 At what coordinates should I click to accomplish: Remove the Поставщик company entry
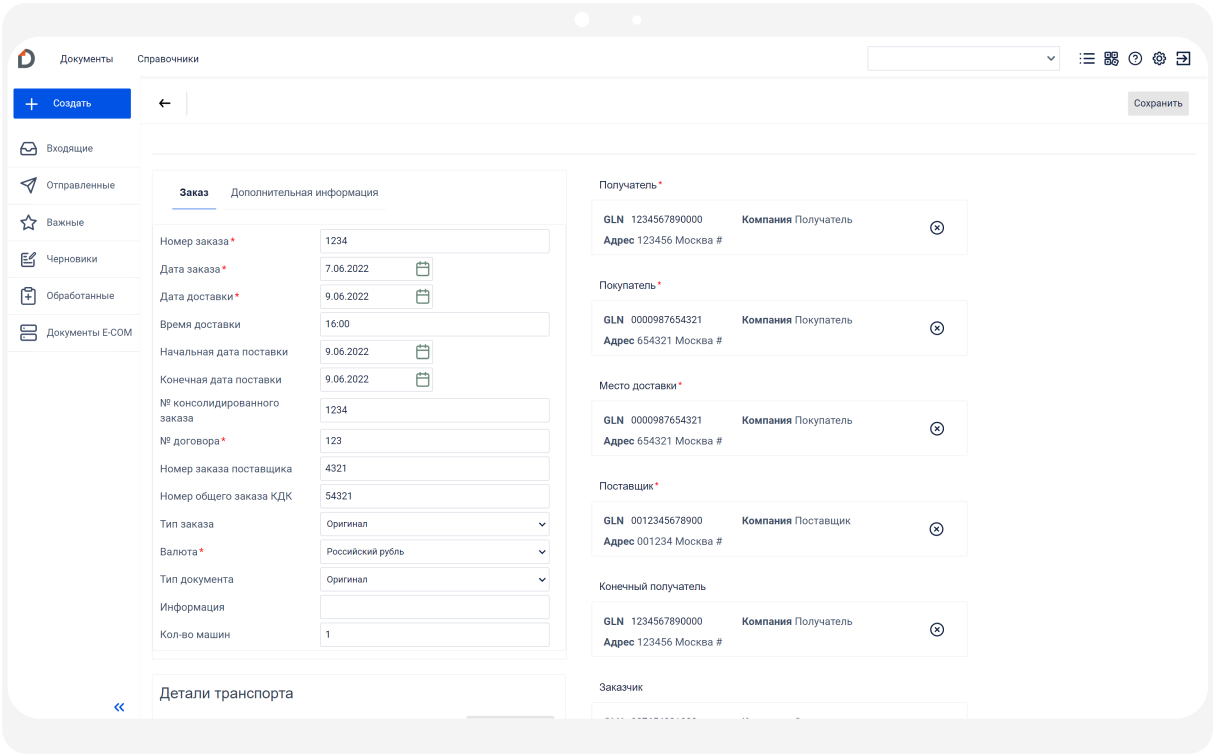[937, 529]
